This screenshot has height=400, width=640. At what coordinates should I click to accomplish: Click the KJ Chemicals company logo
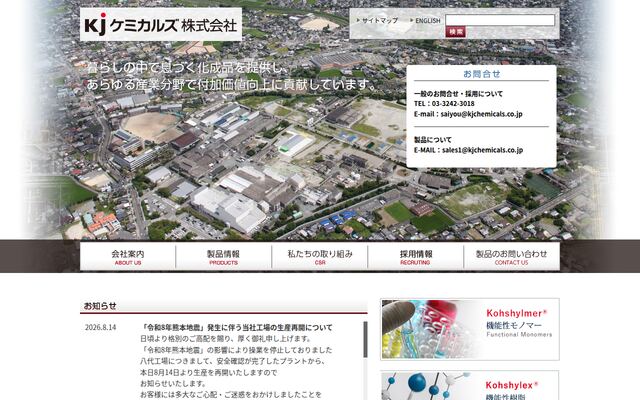click(160, 24)
